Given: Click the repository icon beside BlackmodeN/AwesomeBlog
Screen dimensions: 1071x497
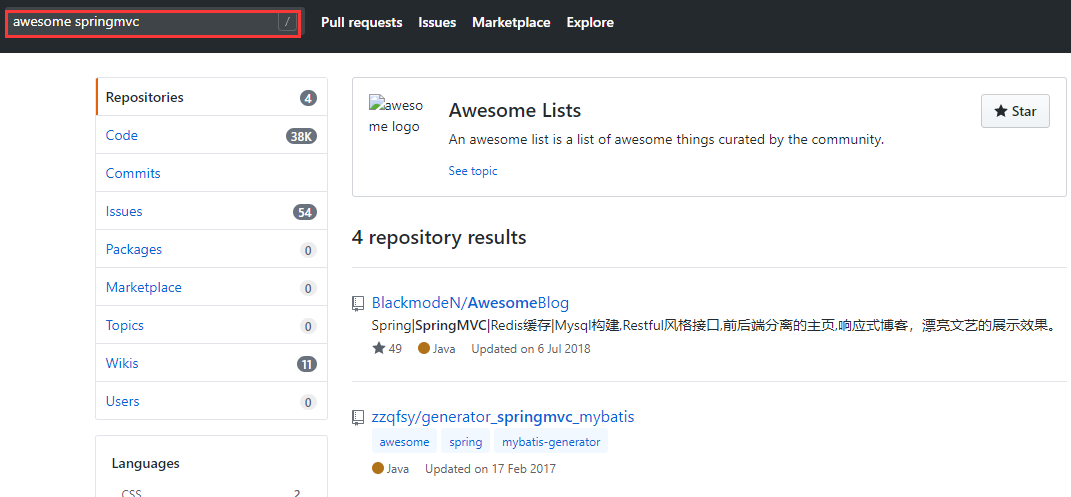Looking at the screenshot, I should [x=358, y=303].
